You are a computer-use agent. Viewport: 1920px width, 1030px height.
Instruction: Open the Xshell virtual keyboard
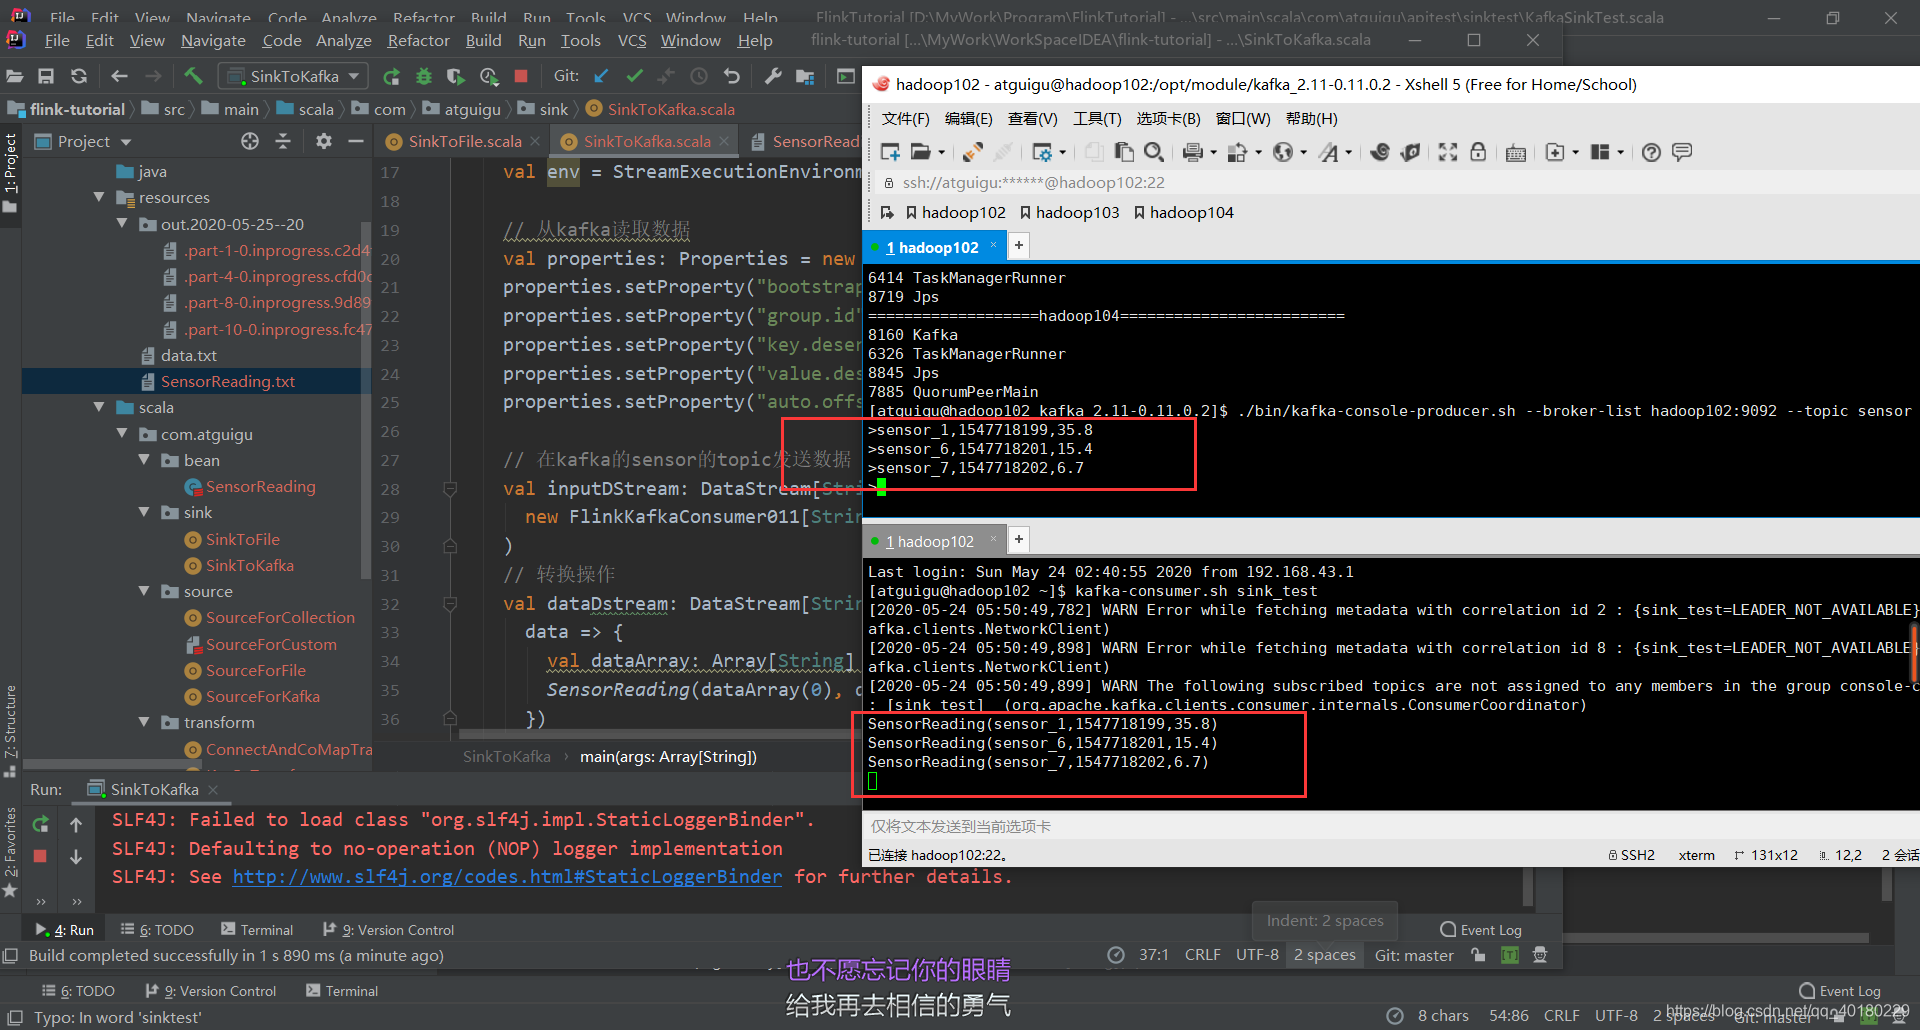[x=1515, y=151]
